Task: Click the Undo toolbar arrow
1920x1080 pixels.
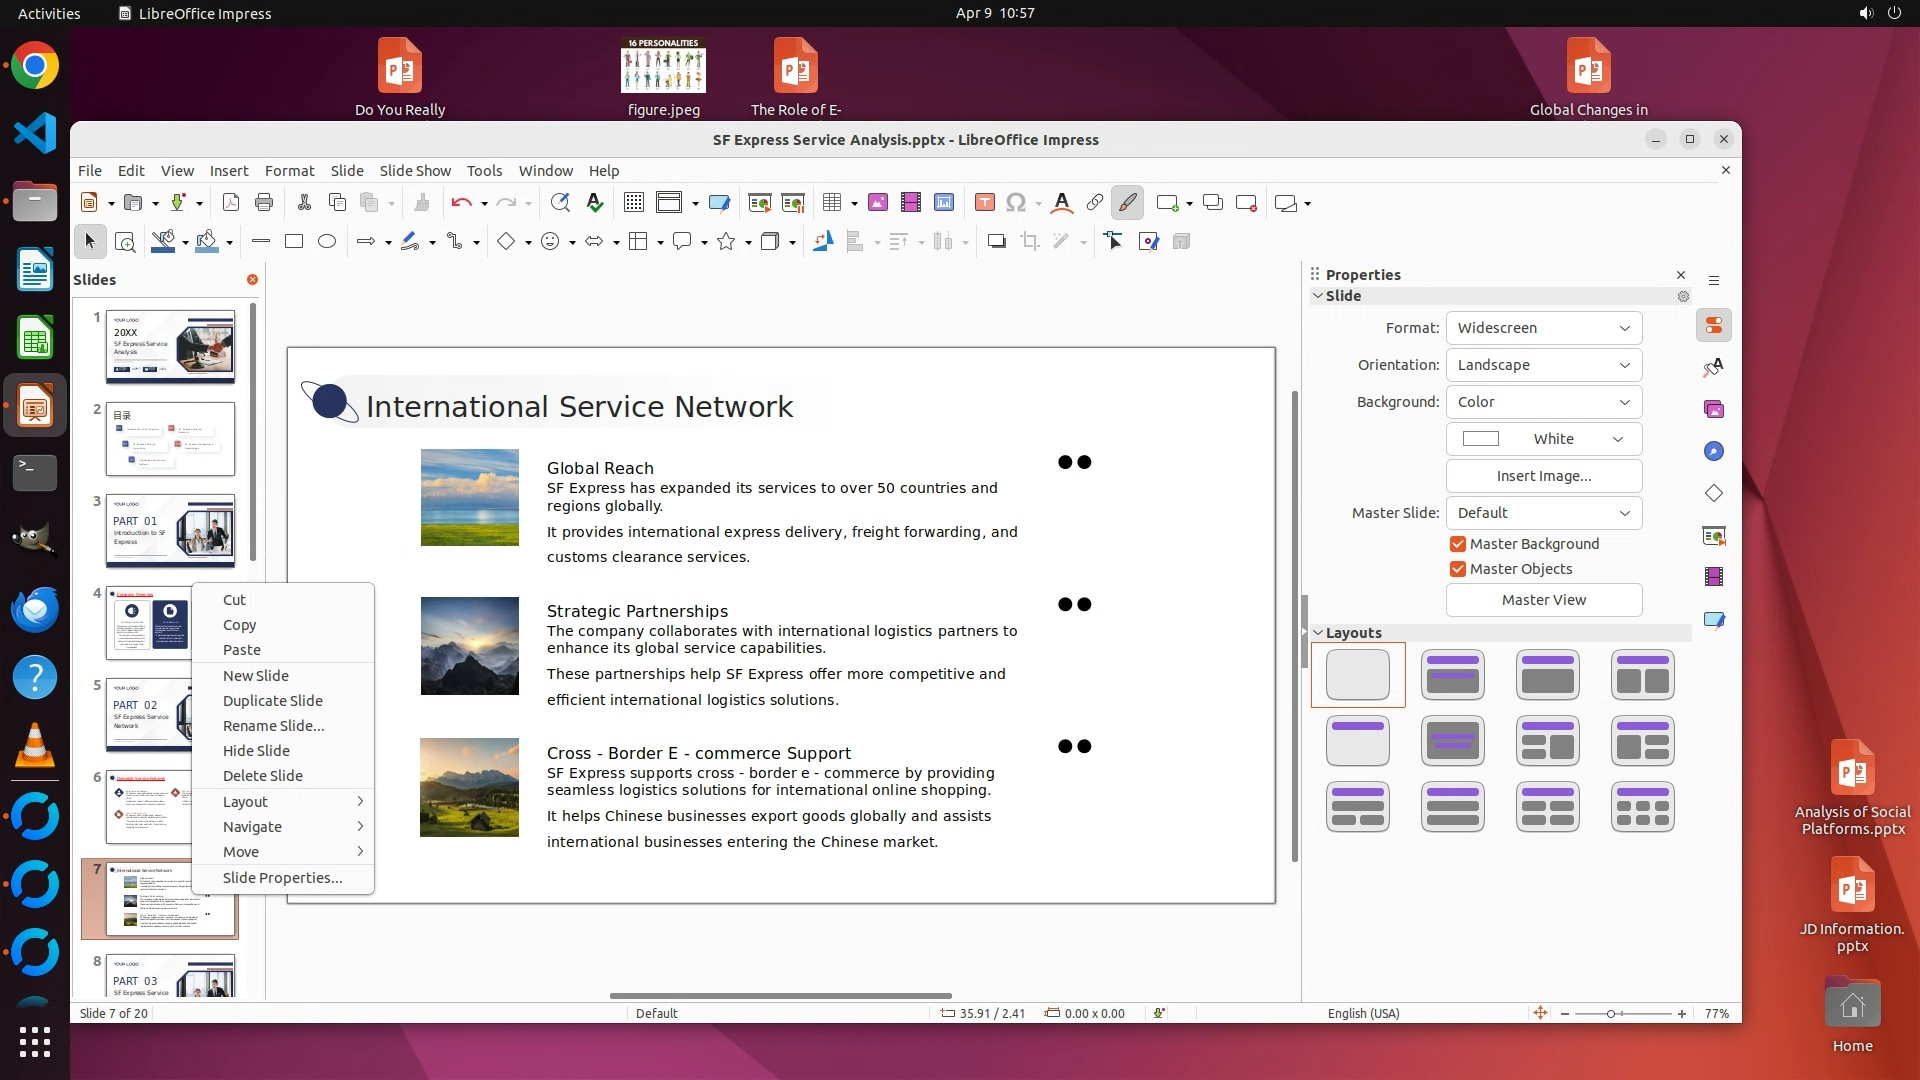Action: pyautogui.click(x=460, y=203)
